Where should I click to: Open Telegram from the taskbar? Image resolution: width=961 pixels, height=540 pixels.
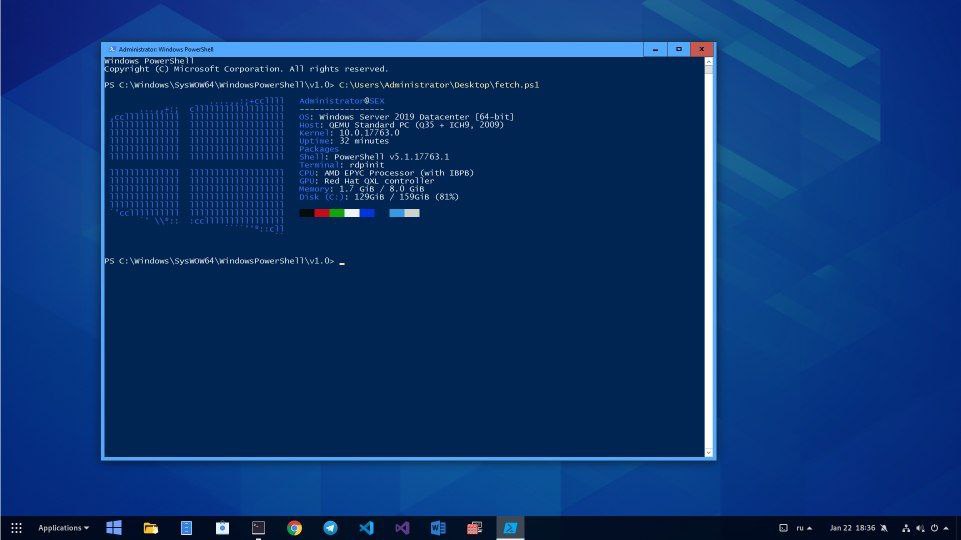point(330,528)
